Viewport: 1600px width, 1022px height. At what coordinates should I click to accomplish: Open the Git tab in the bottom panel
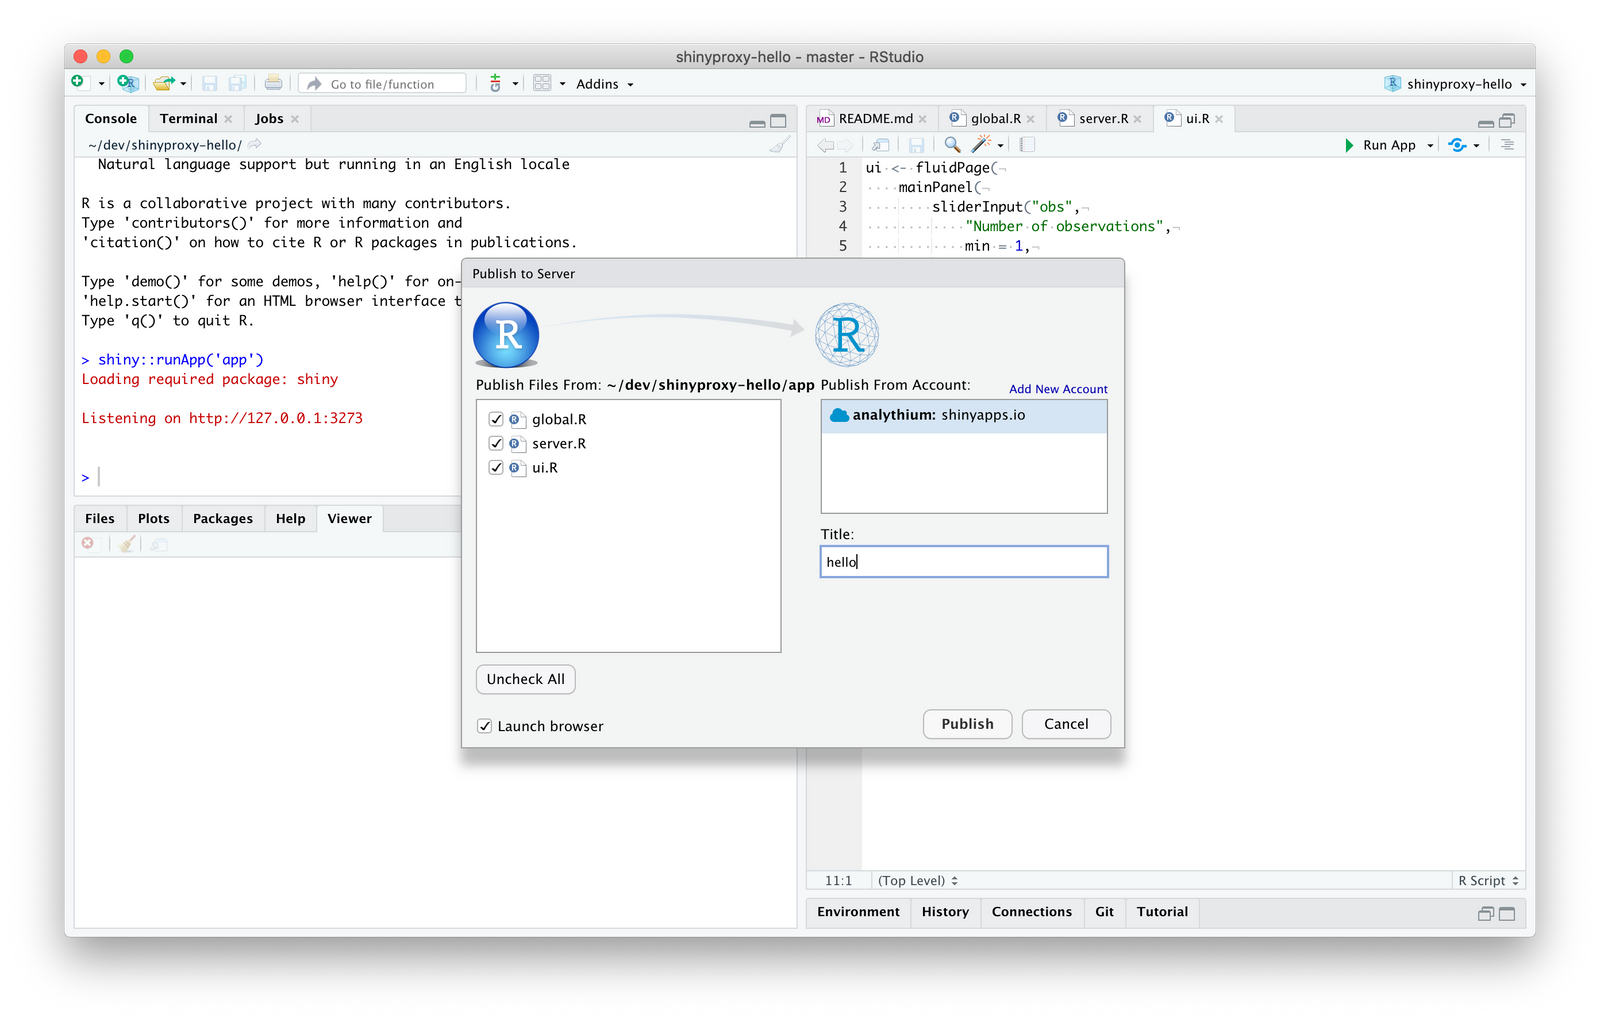1104,911
